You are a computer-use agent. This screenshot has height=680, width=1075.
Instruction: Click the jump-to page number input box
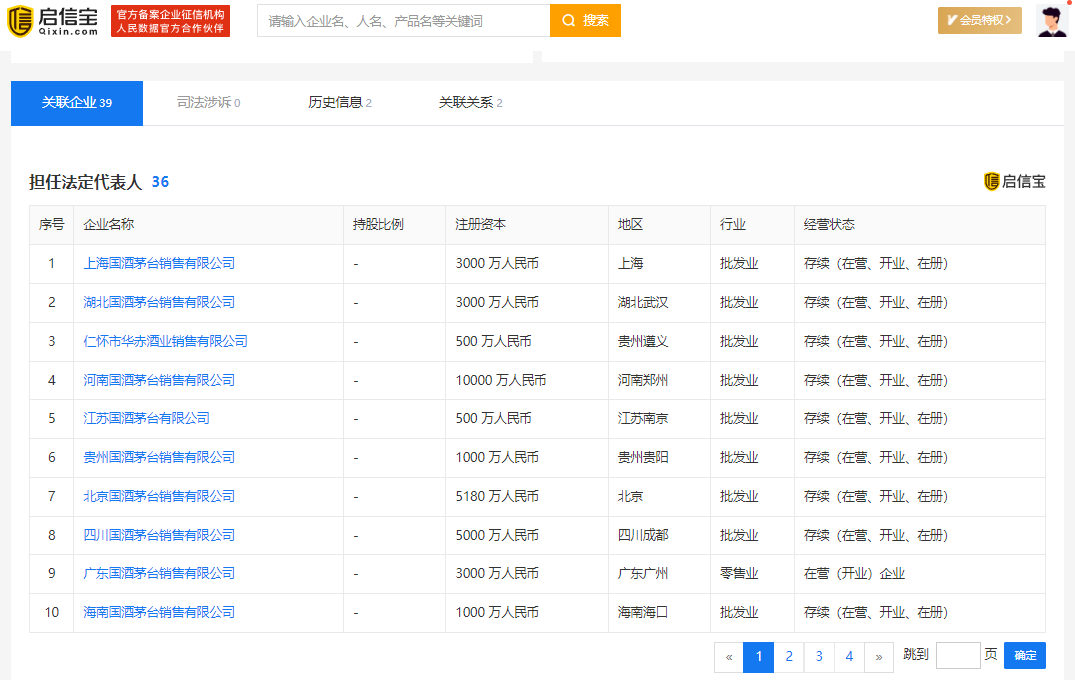coord(957,656)
